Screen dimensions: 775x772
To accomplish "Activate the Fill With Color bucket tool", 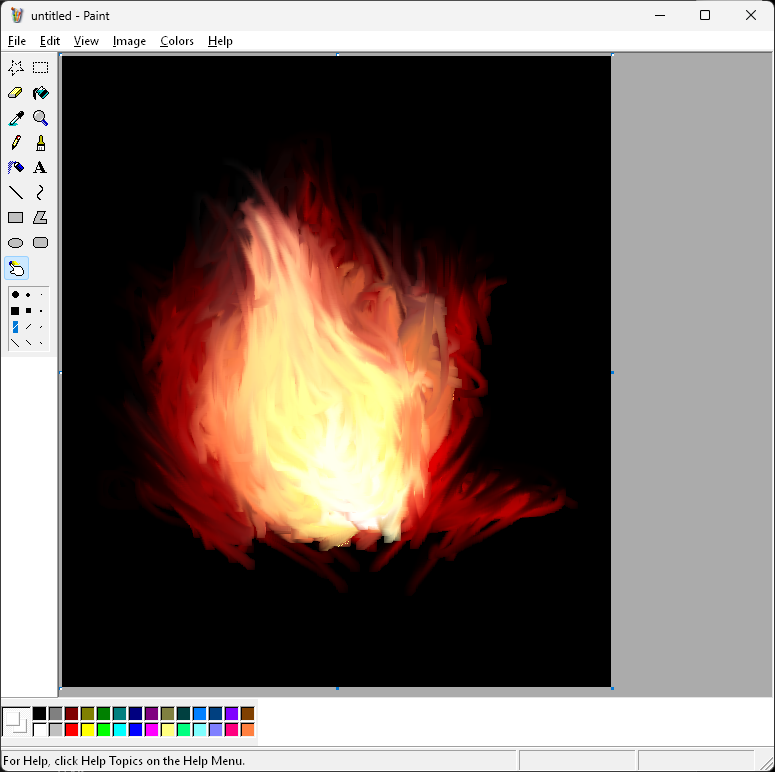I will click(x=41, y=92).
